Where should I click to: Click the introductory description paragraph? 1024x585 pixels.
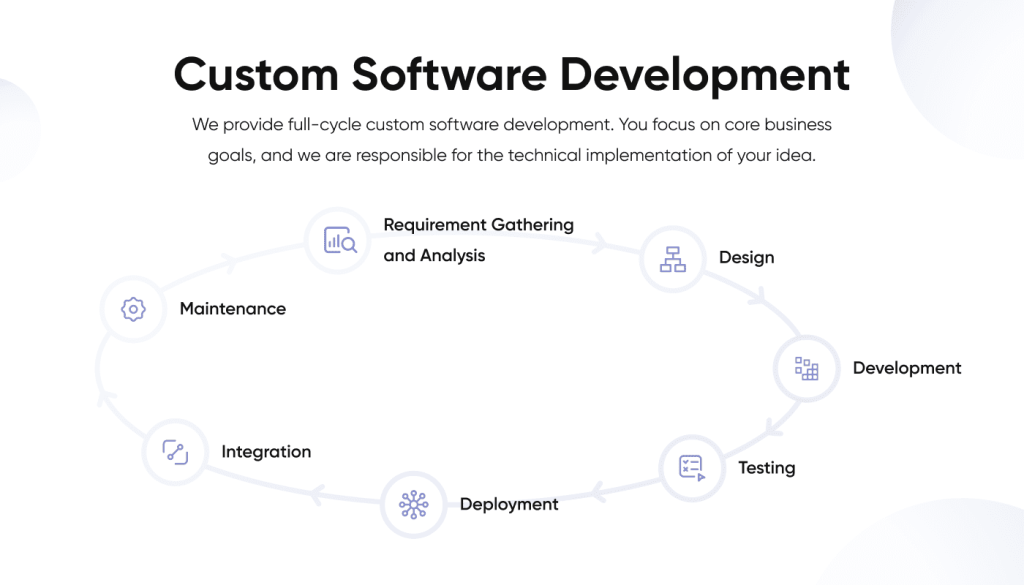(x=511, y=139)
